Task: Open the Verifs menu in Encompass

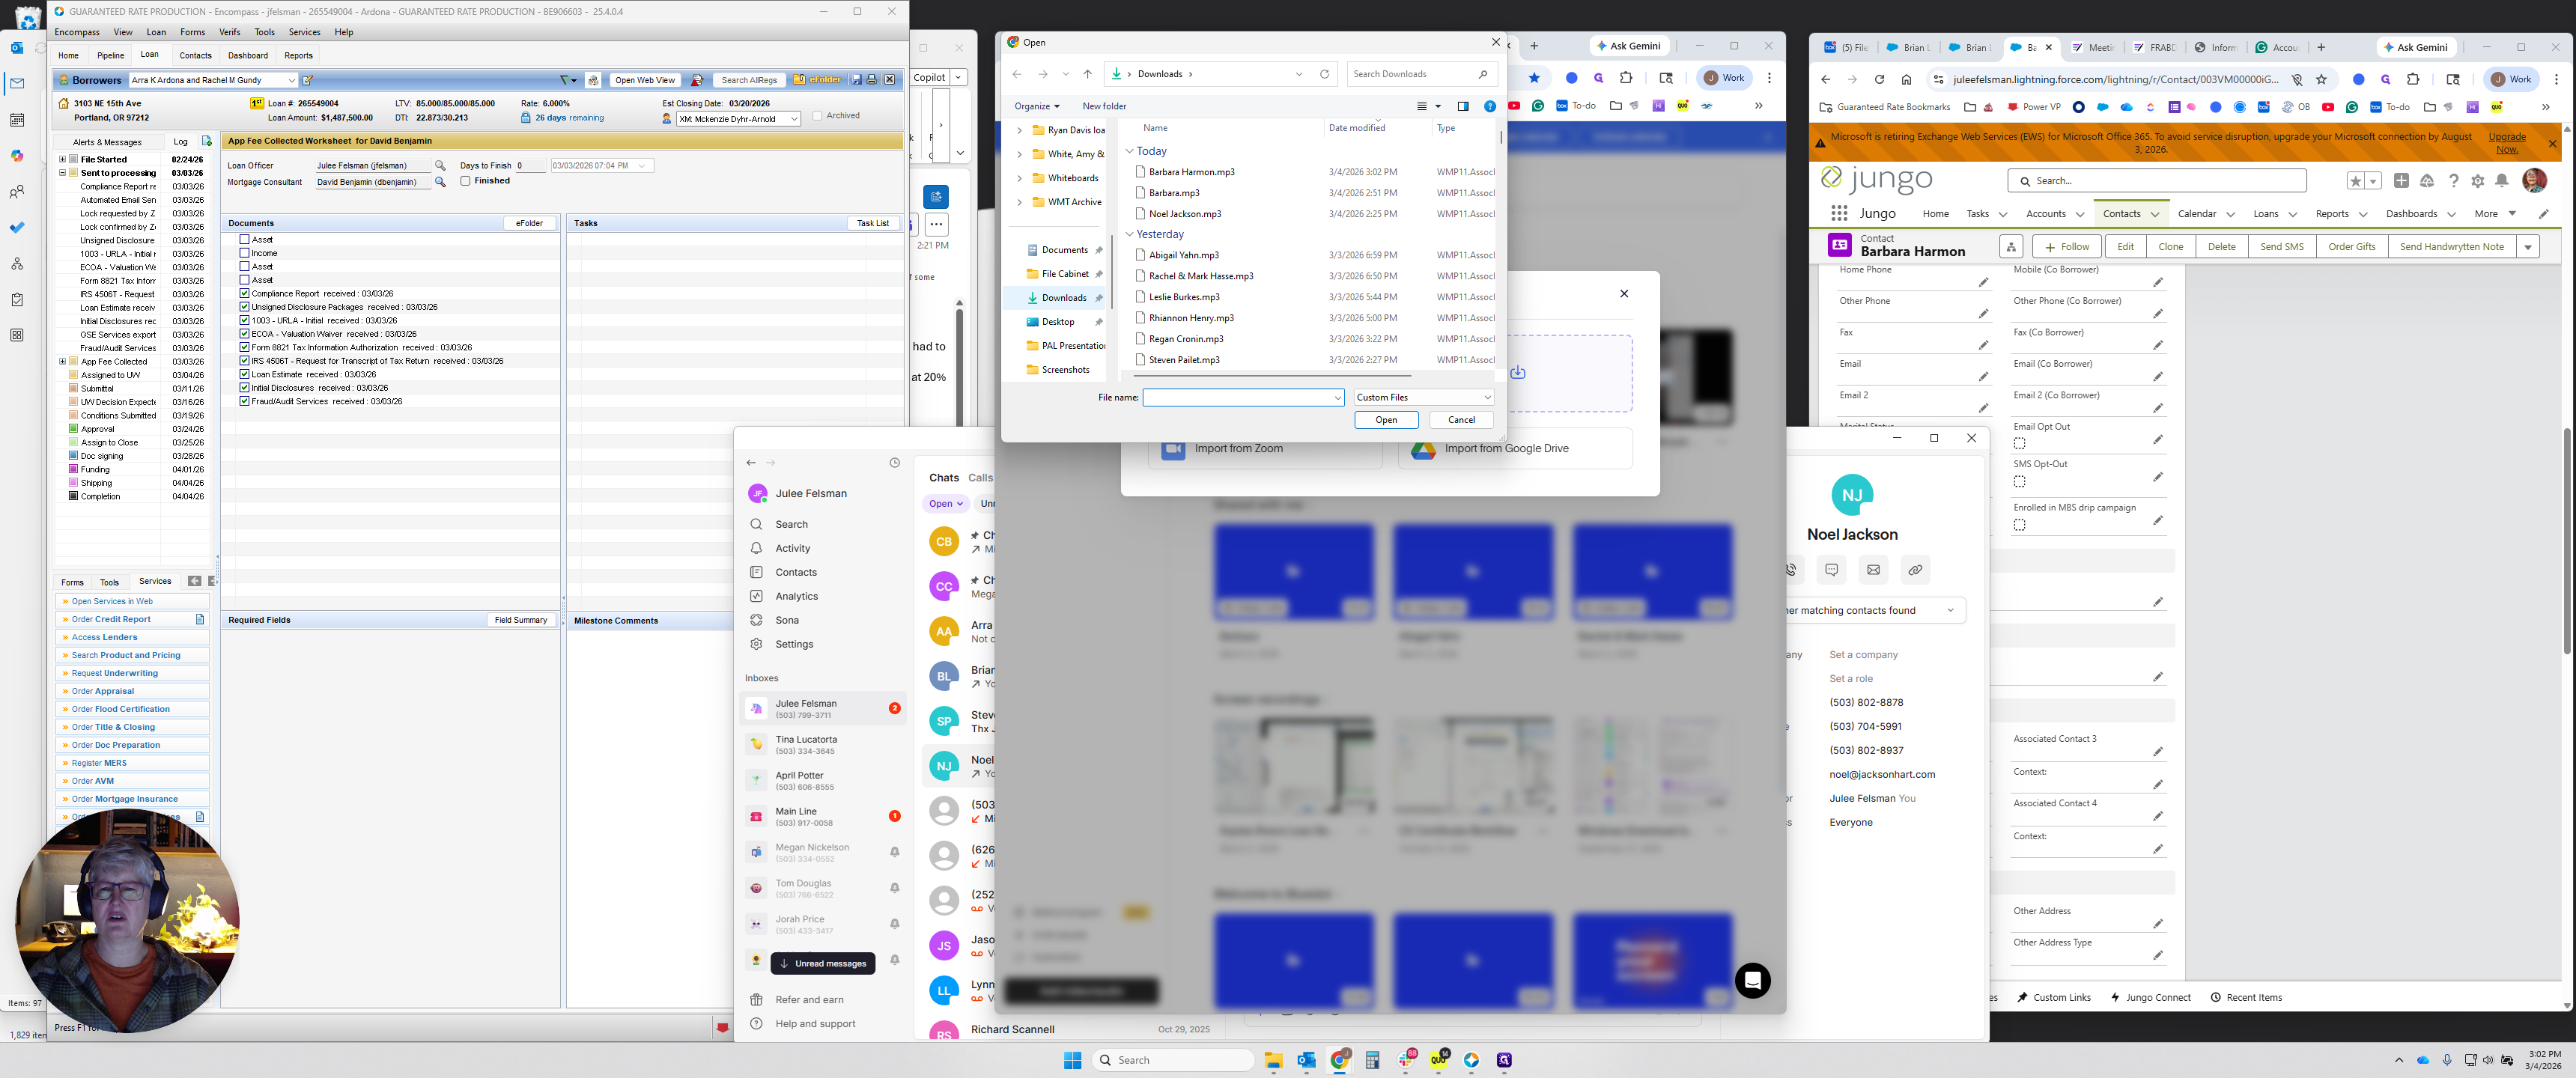Action: tap(229, 32)
